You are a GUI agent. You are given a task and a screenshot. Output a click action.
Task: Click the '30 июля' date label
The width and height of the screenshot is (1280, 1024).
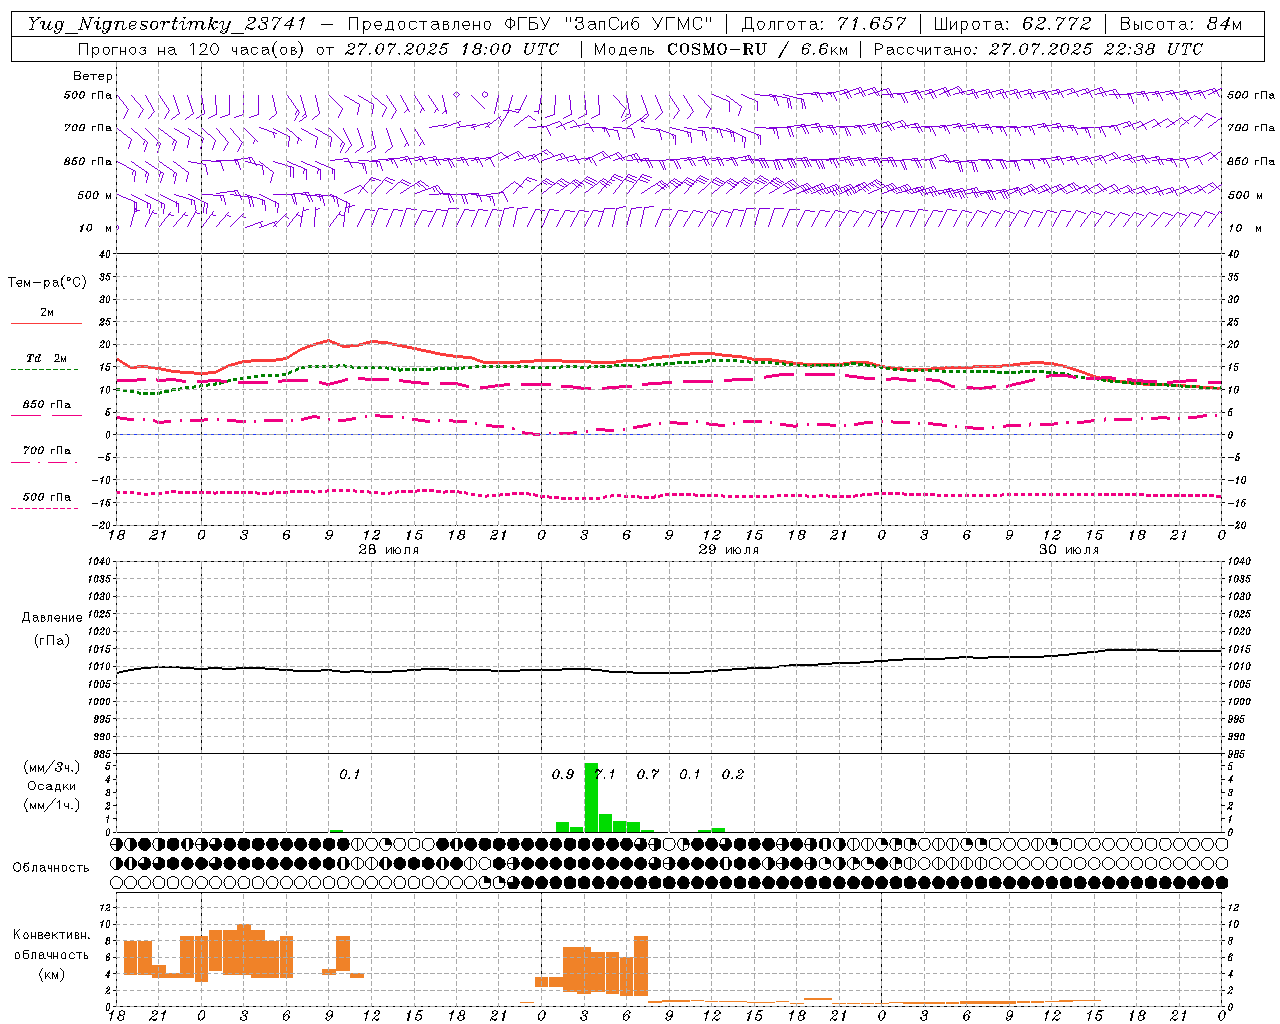click(1069, 550)
